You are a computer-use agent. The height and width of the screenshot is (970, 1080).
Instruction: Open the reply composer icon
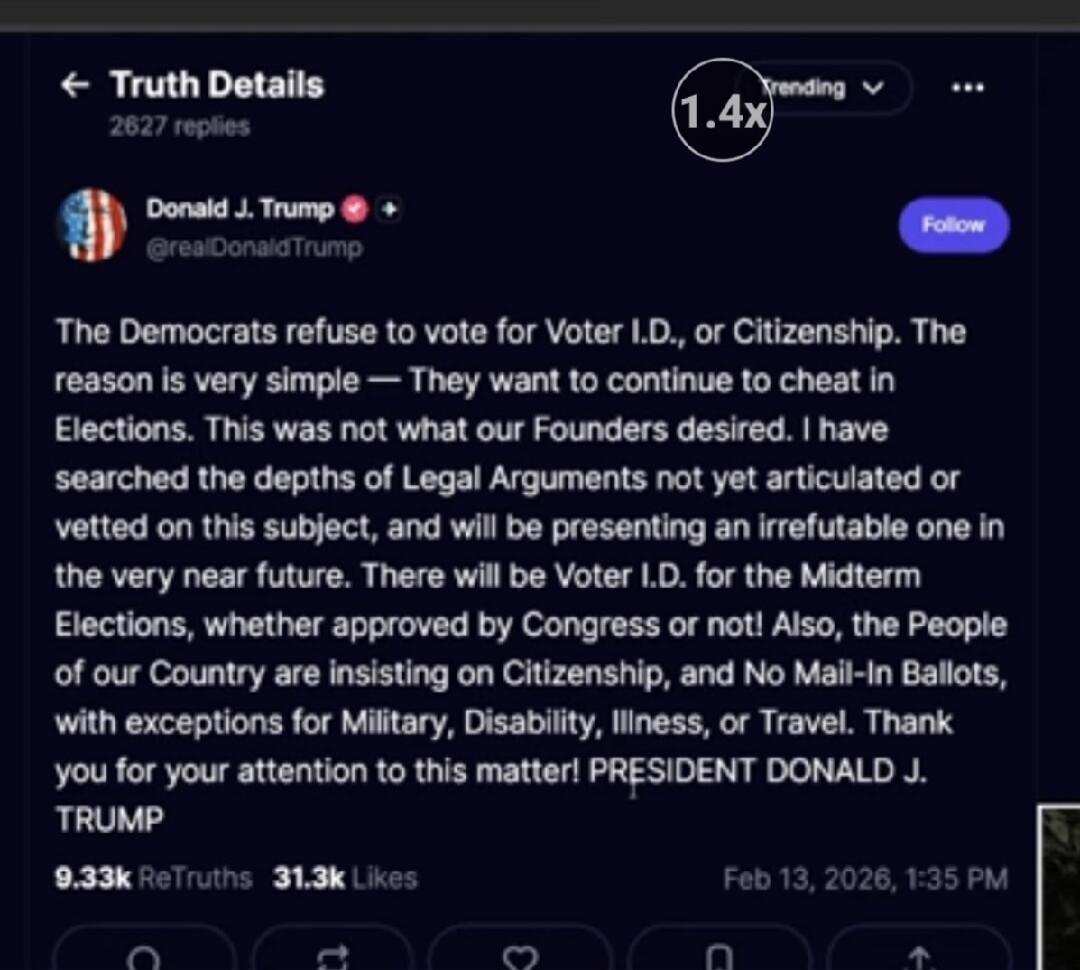[x=145, y=956]
